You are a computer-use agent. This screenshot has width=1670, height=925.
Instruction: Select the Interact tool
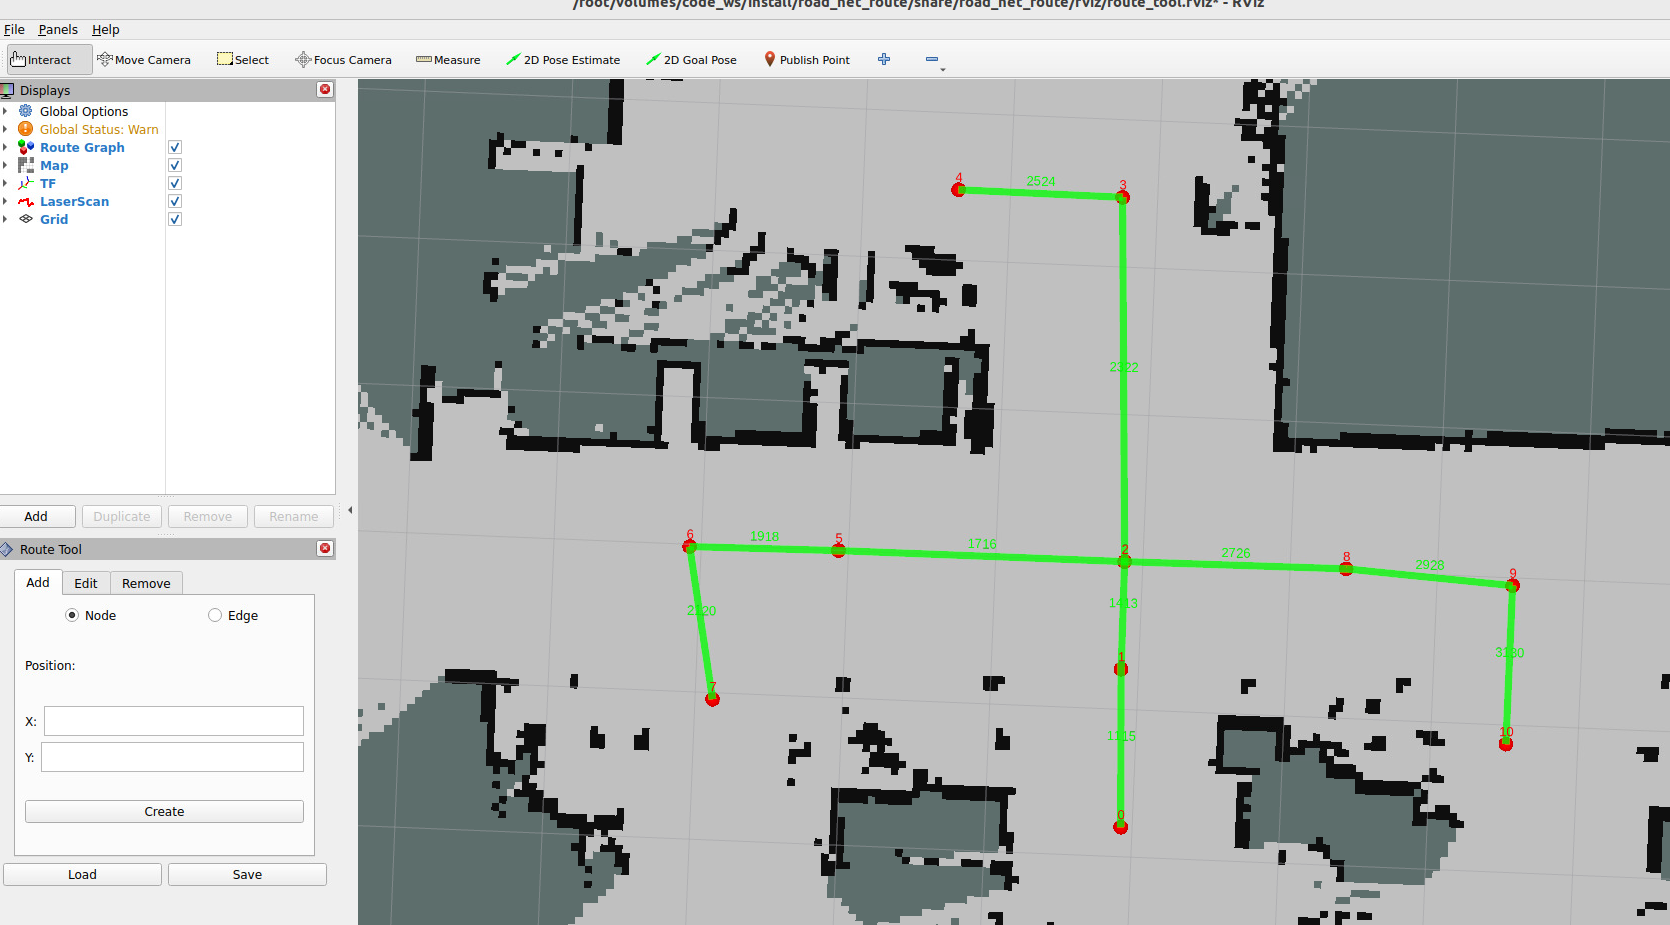pyautogui.click(x=49, y=60)
